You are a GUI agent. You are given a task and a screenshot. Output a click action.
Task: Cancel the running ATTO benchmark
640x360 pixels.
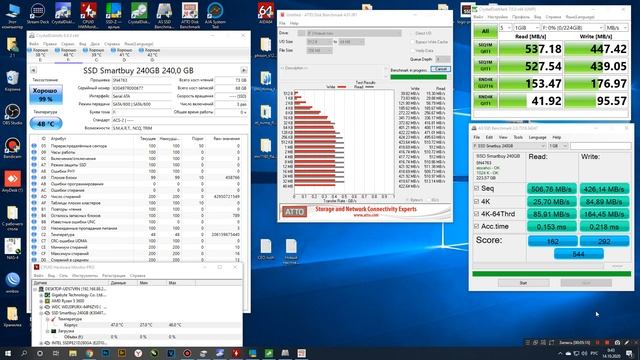(440, 69)
